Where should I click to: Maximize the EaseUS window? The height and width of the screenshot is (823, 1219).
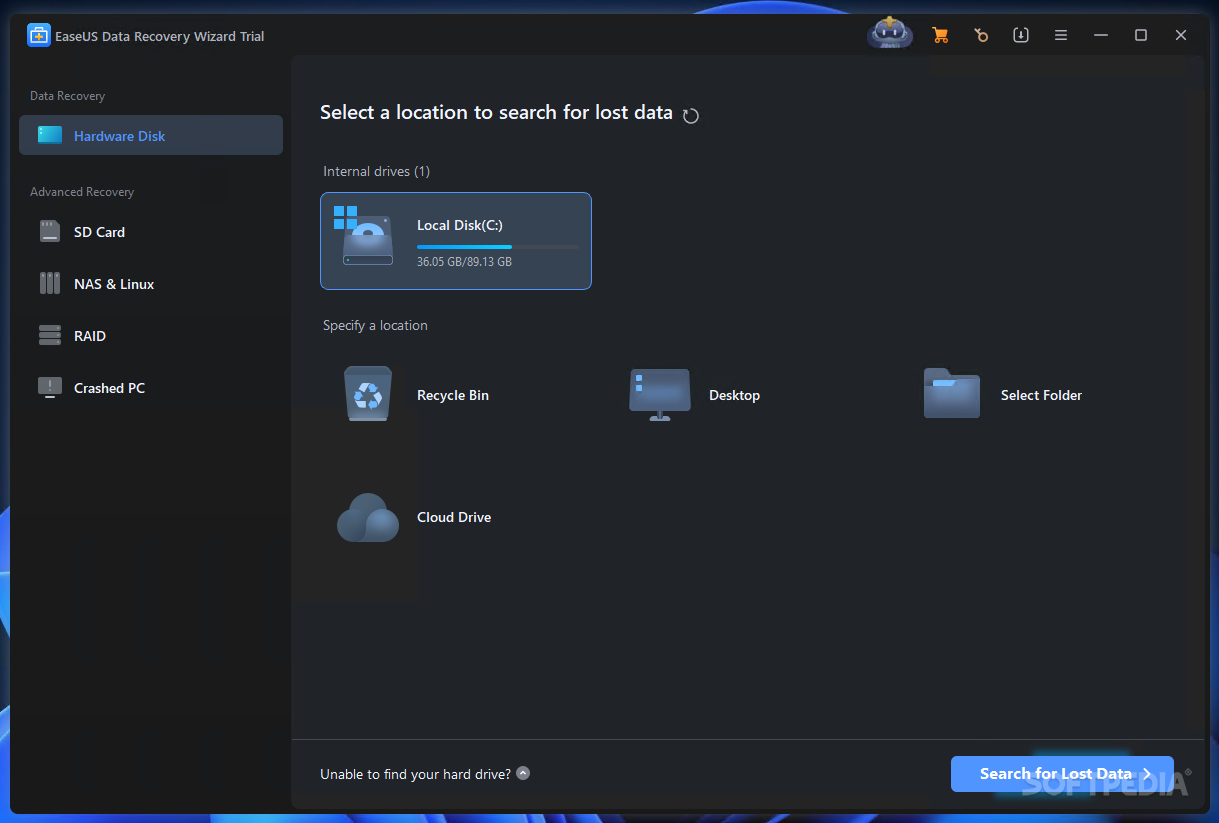[x=1141, y=35]
